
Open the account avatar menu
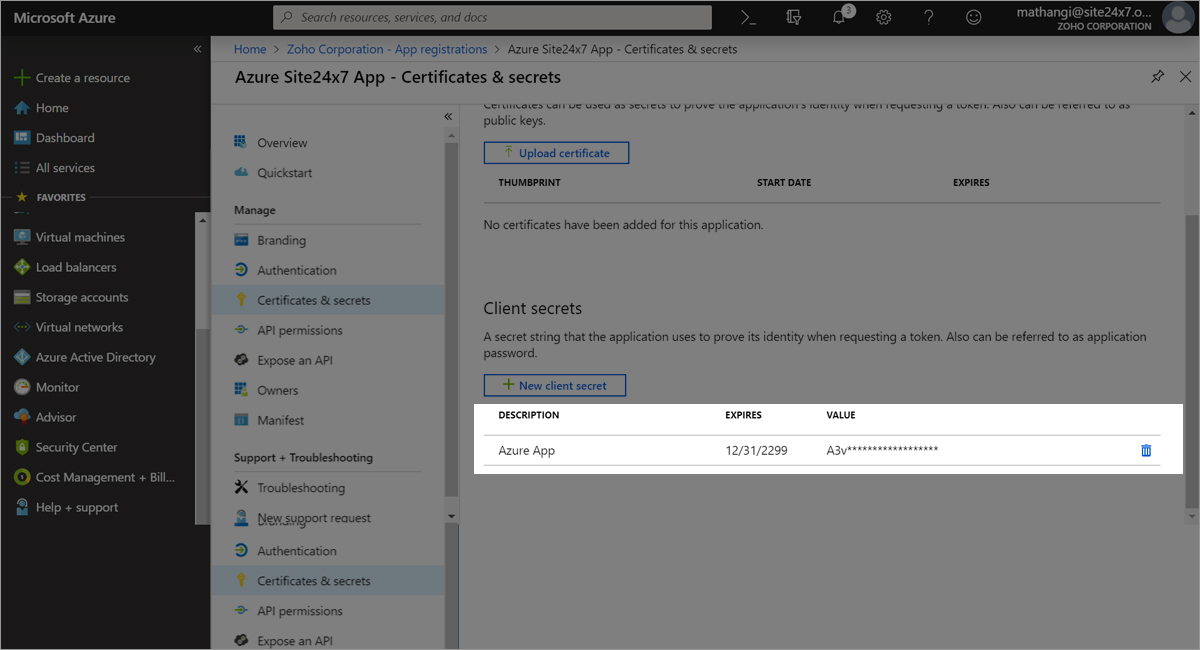point(1179,17)
